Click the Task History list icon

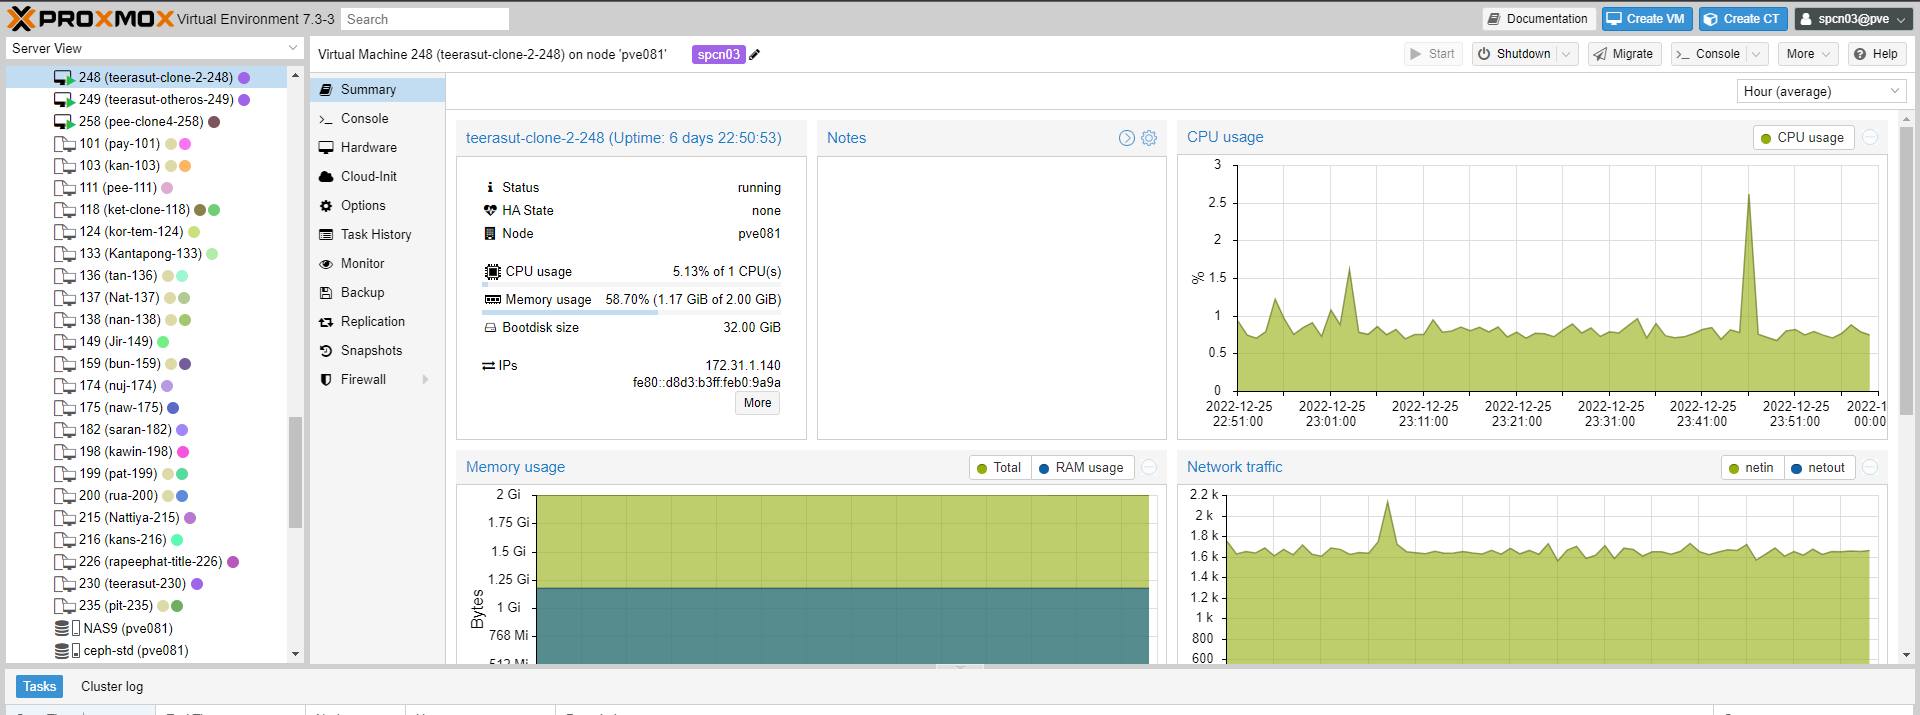[x=326, y=234]
